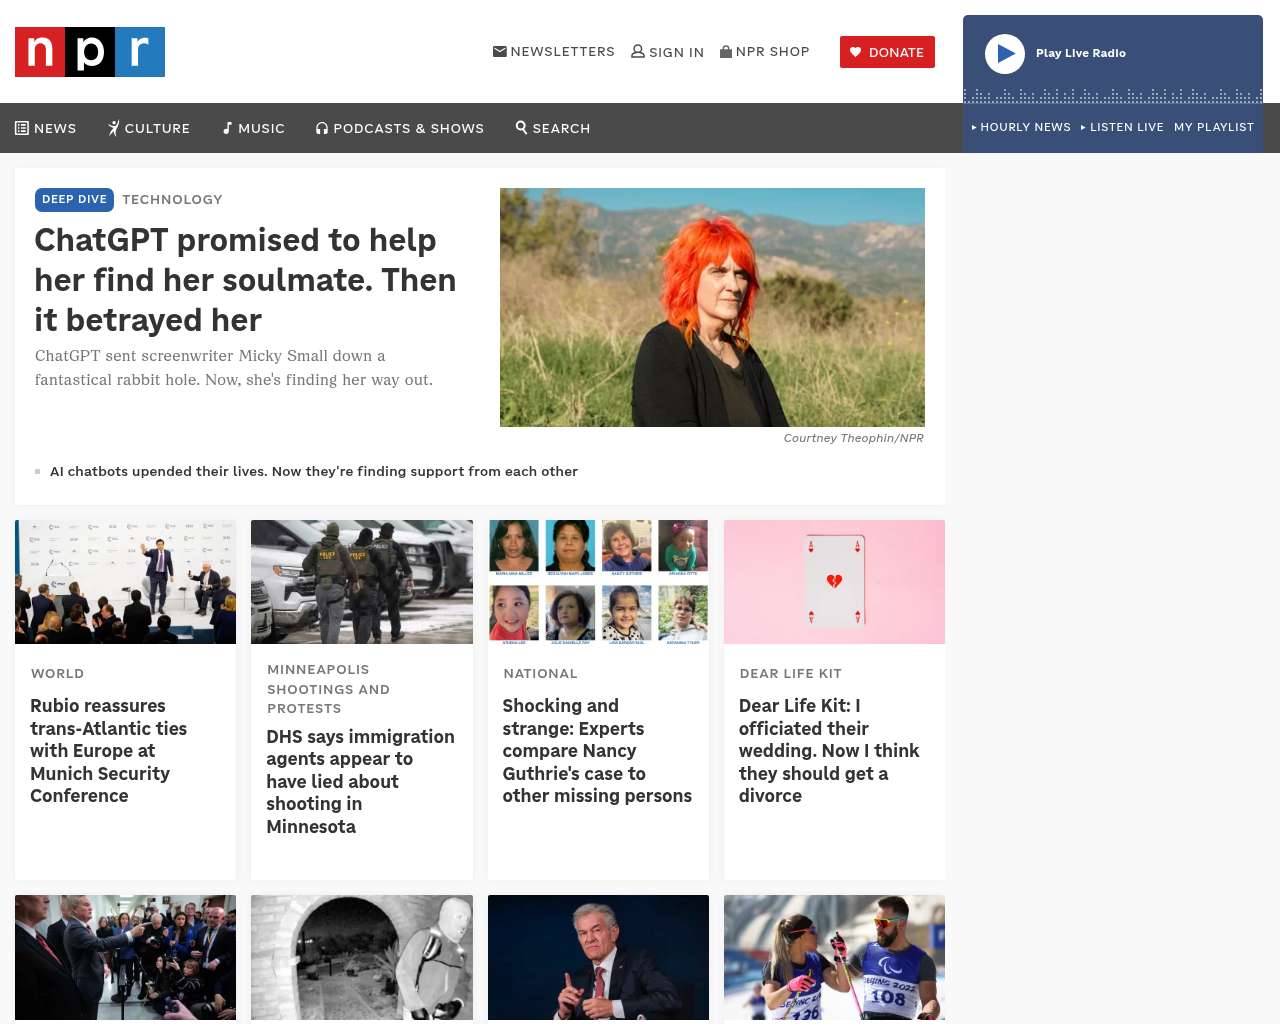1280x1024 pixels.
Task: Click the Courtney Theophin/NPR photo credit
Action: point(854,438)
